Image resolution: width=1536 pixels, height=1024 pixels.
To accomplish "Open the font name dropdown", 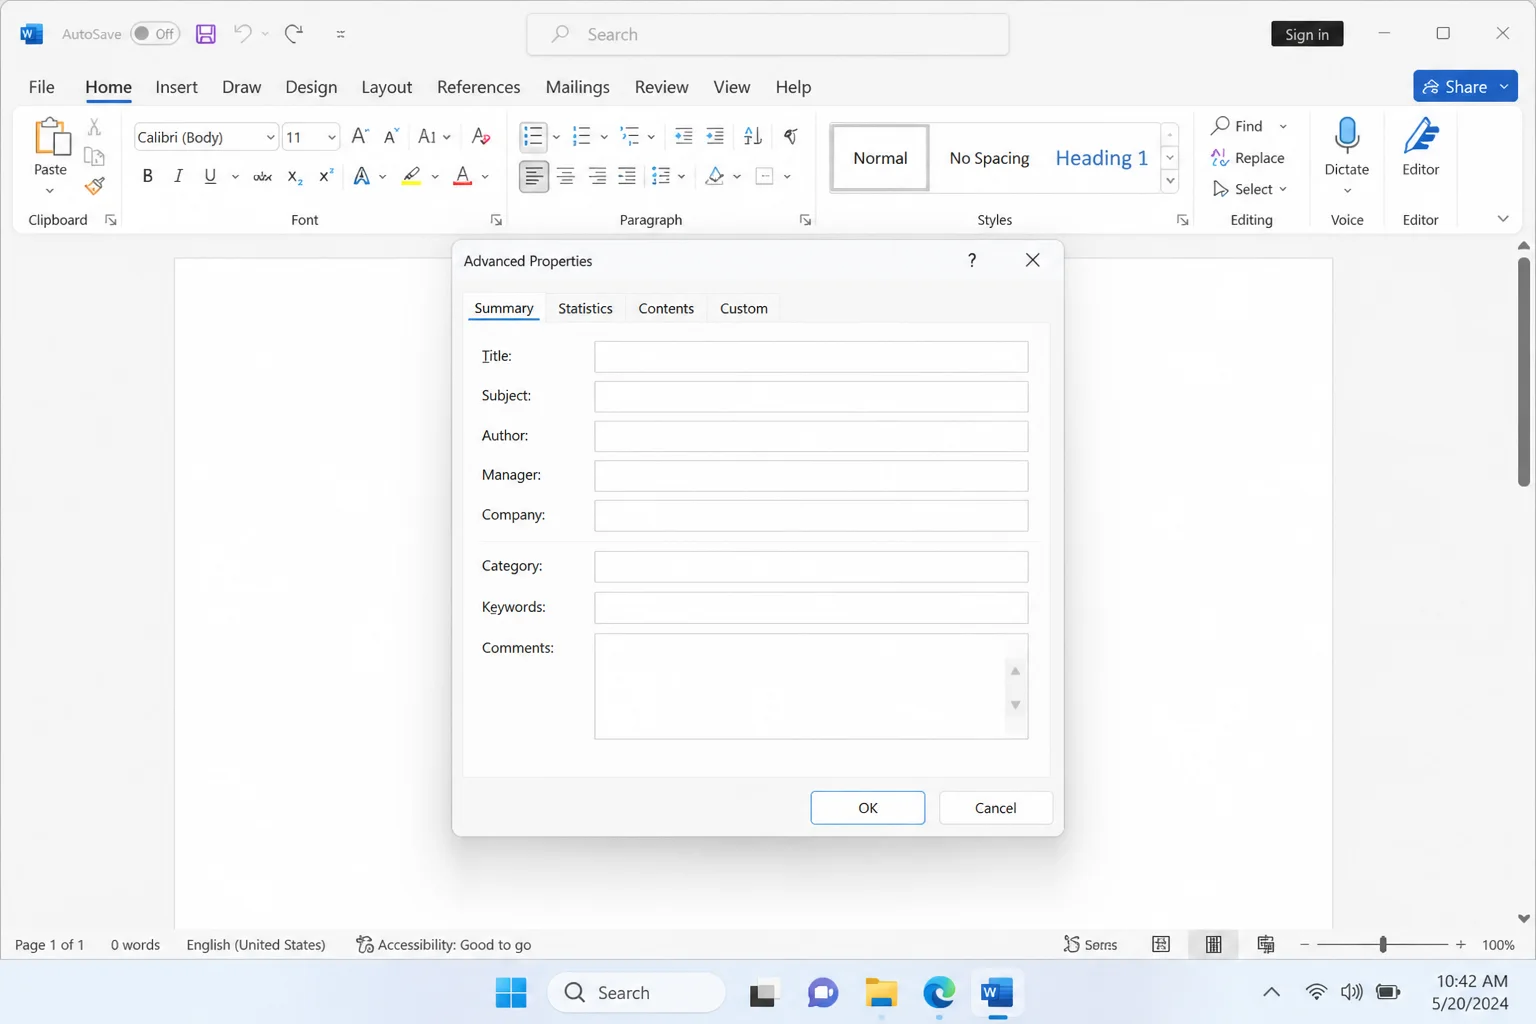I will point(270,137).
